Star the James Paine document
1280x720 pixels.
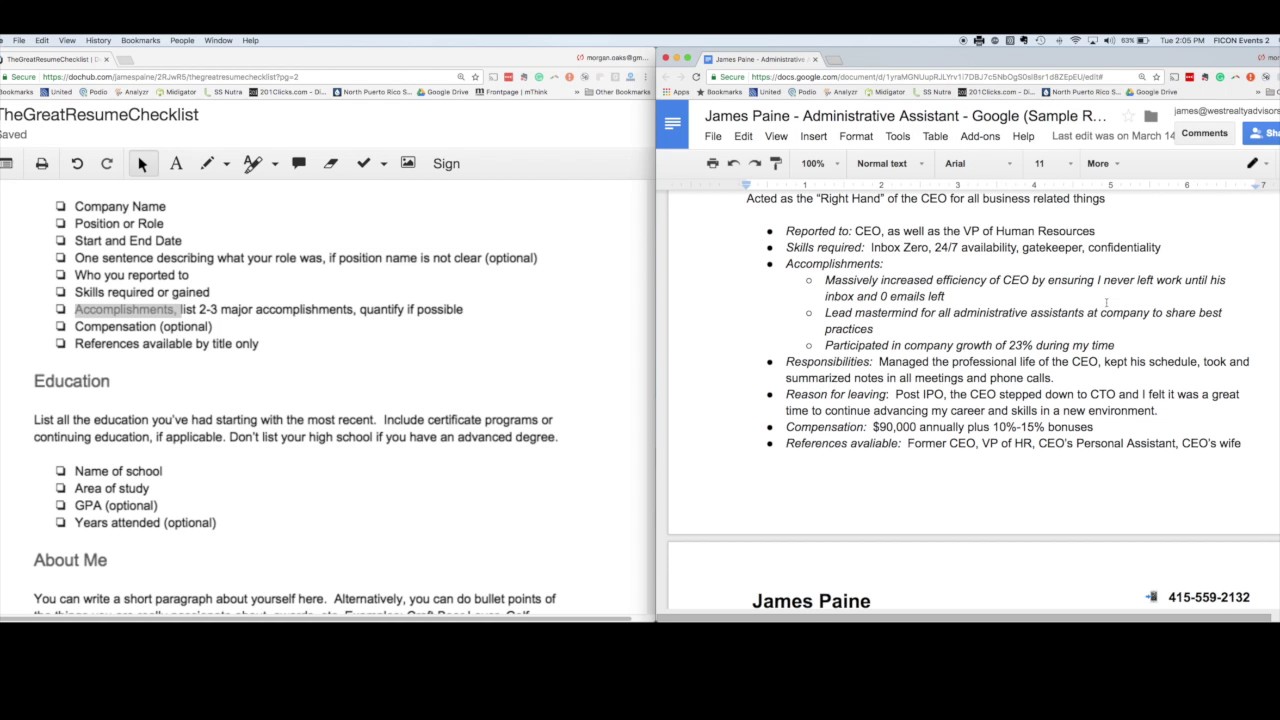[x=1128, y=116]
